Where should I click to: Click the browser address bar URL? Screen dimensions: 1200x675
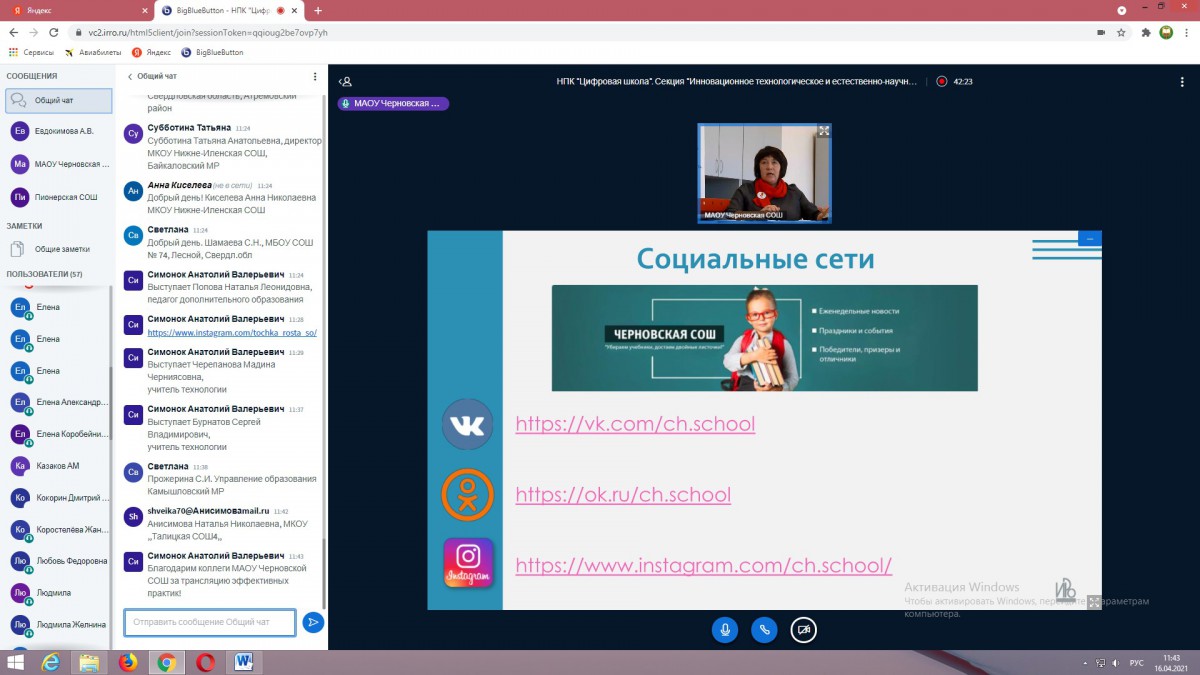[x=208, y=32]
